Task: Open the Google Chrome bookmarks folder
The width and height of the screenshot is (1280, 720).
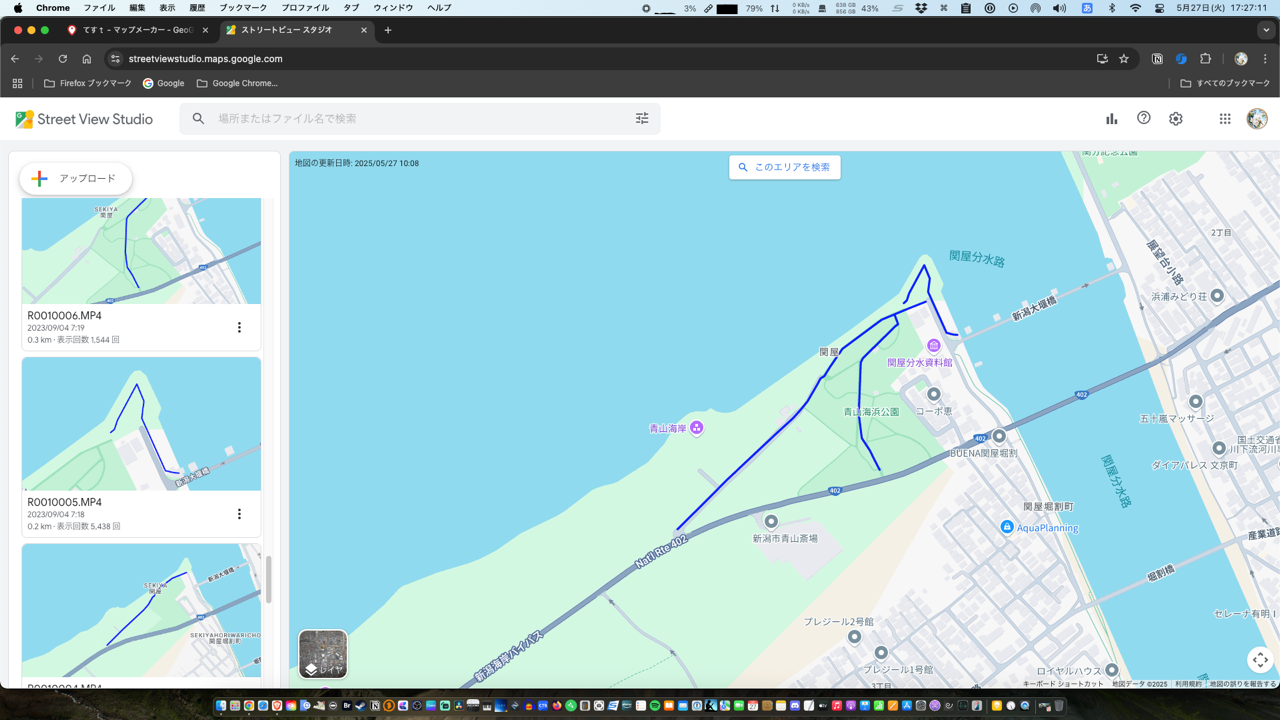Action: (x=237, y=83)
